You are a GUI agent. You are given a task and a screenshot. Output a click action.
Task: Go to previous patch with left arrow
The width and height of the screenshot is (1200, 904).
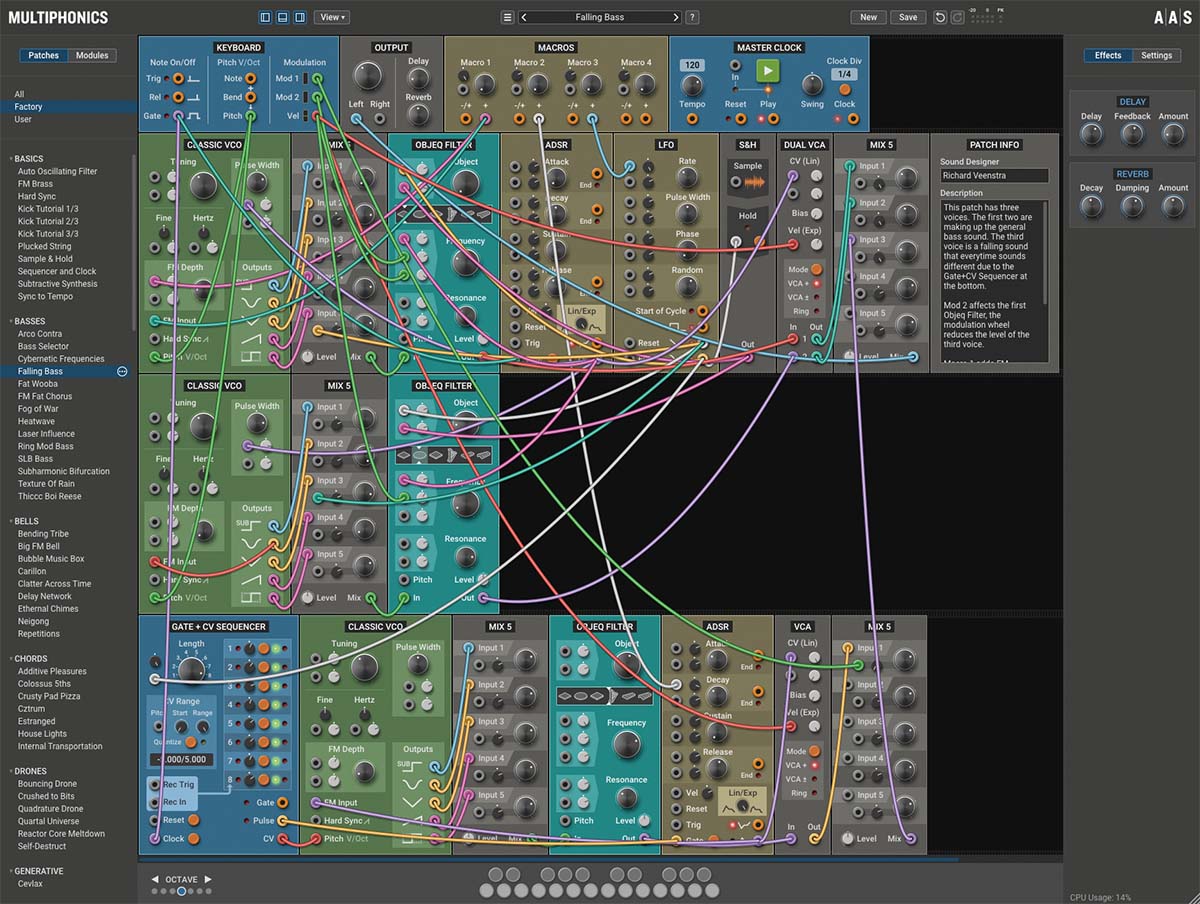[525, 17]
